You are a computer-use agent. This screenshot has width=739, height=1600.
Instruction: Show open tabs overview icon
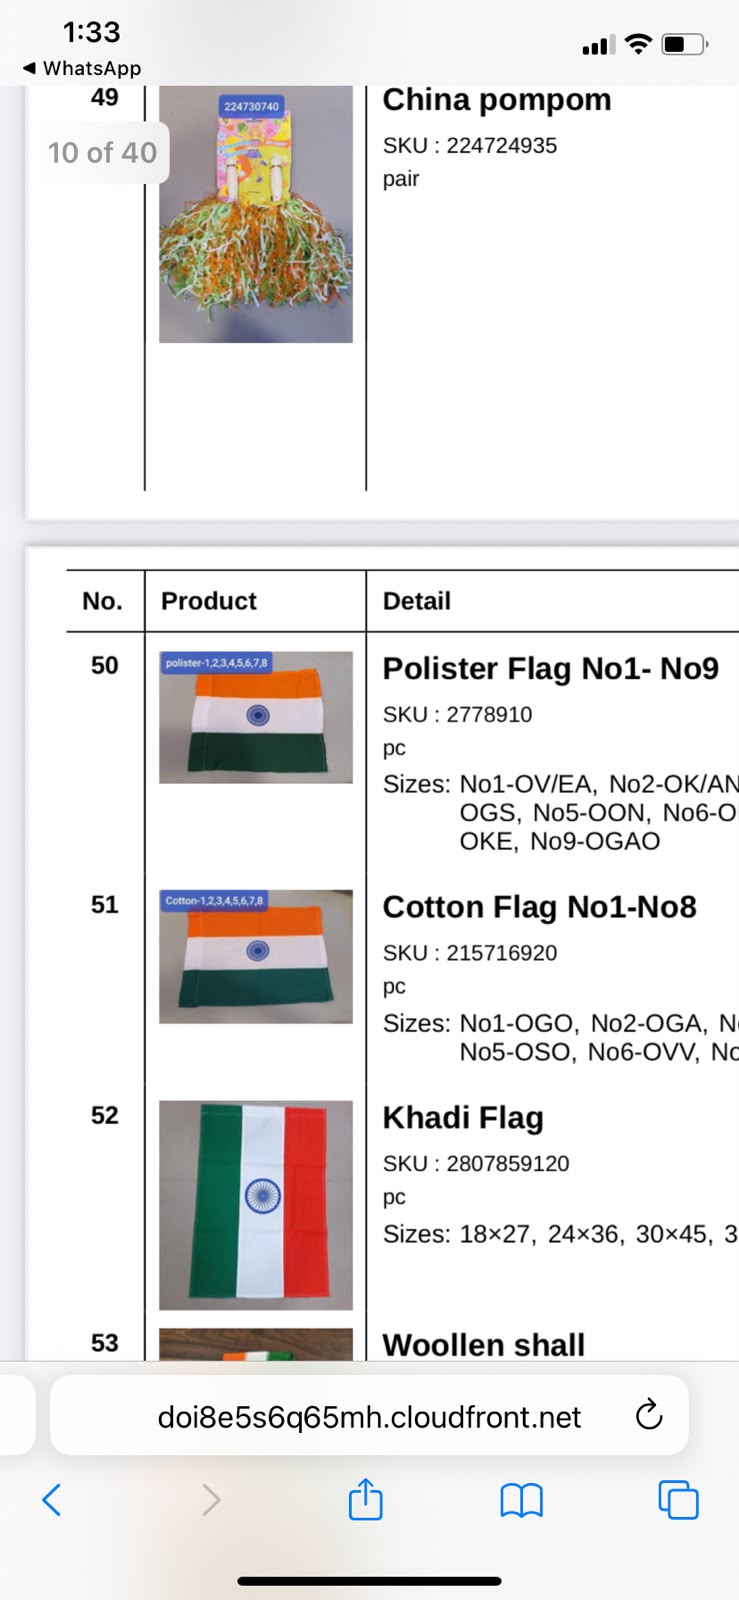coord(678,1499)
